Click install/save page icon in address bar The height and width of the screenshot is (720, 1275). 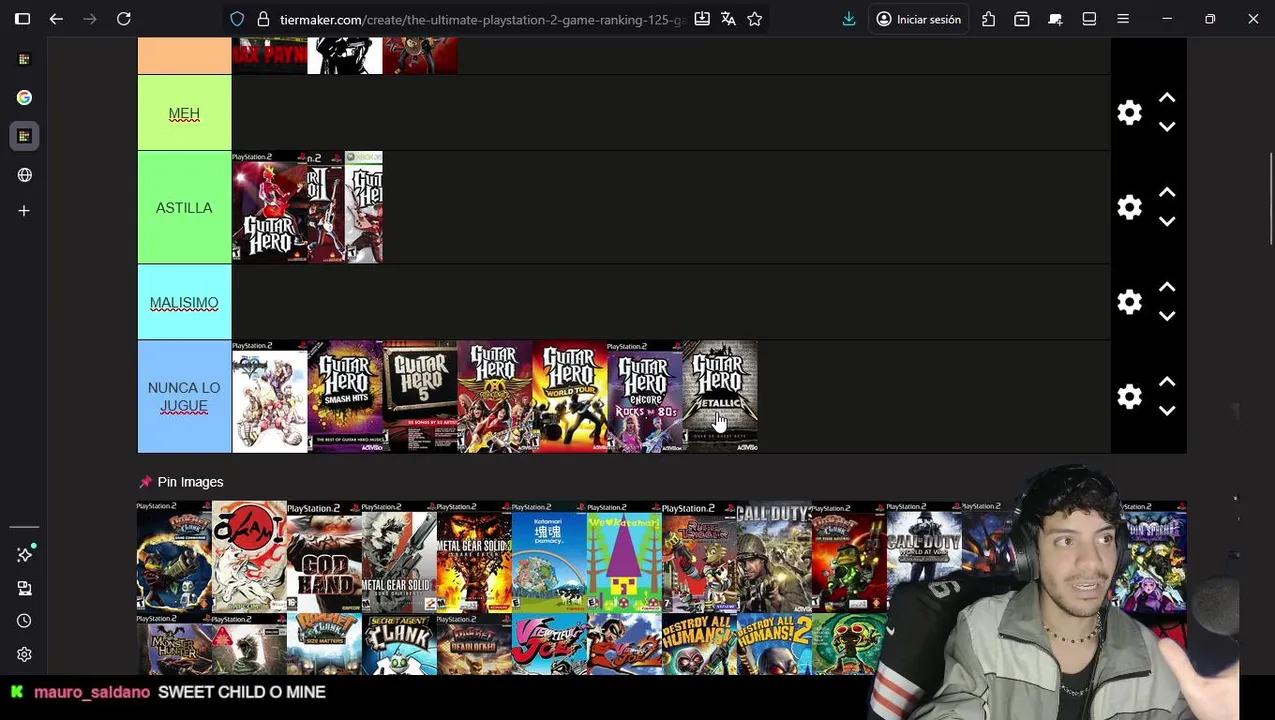pyautogui.click(x=702, y=19)
